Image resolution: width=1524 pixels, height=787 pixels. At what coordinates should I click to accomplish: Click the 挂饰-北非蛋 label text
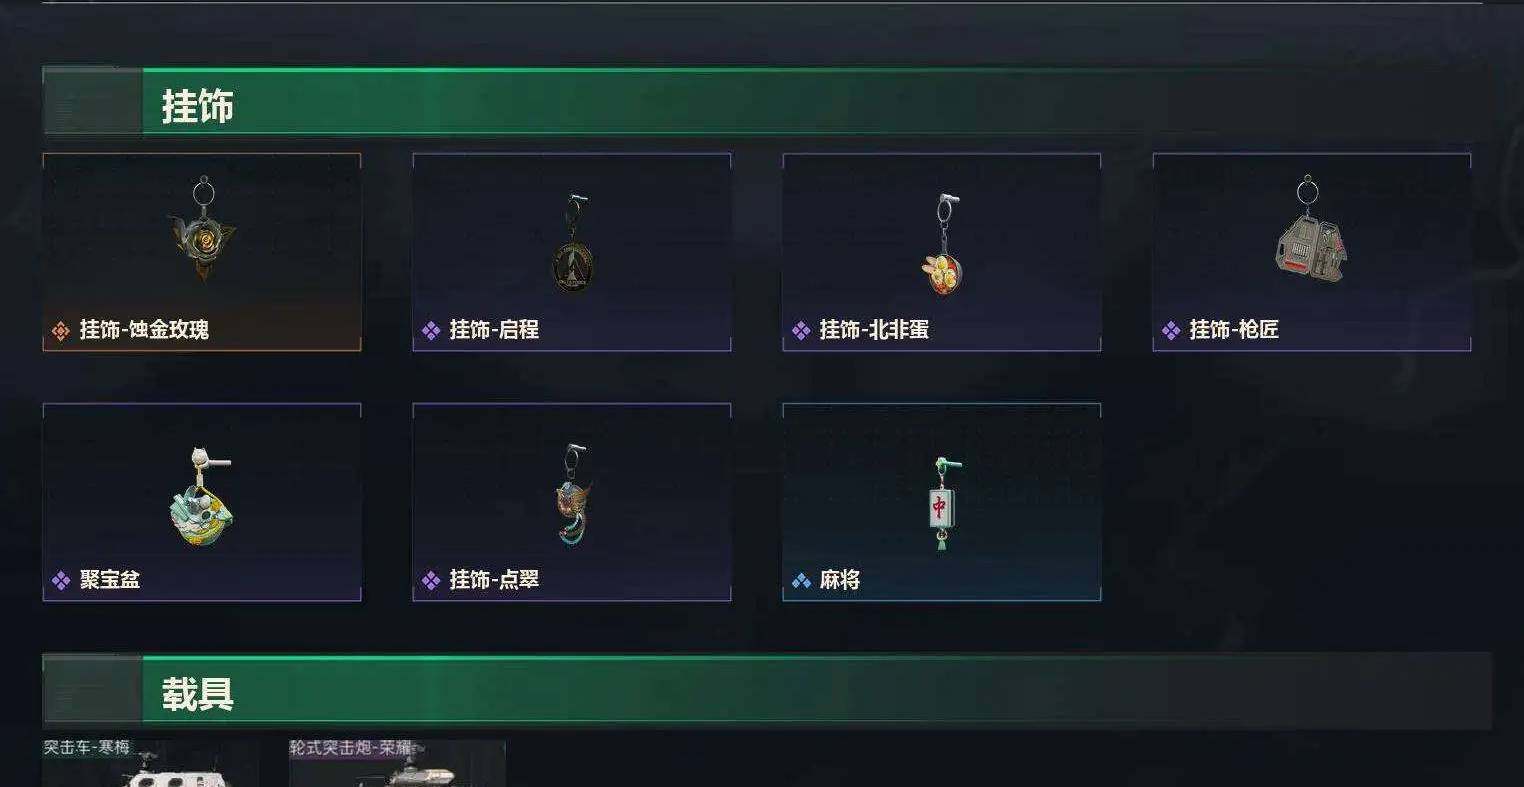(874, 329)
